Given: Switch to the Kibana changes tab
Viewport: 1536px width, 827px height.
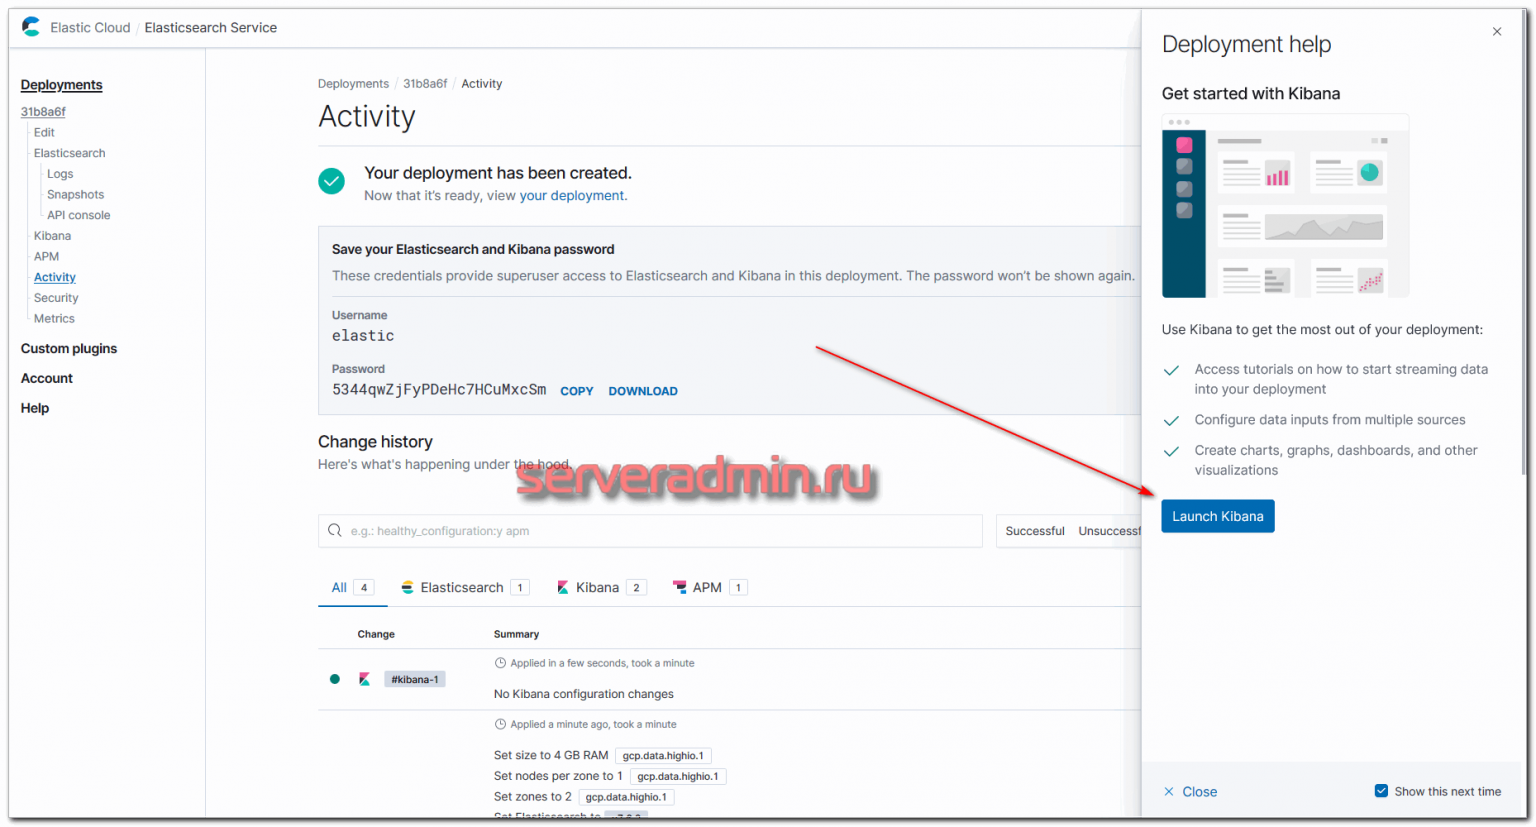Looking at the screenshot, I should click(601, 588).
